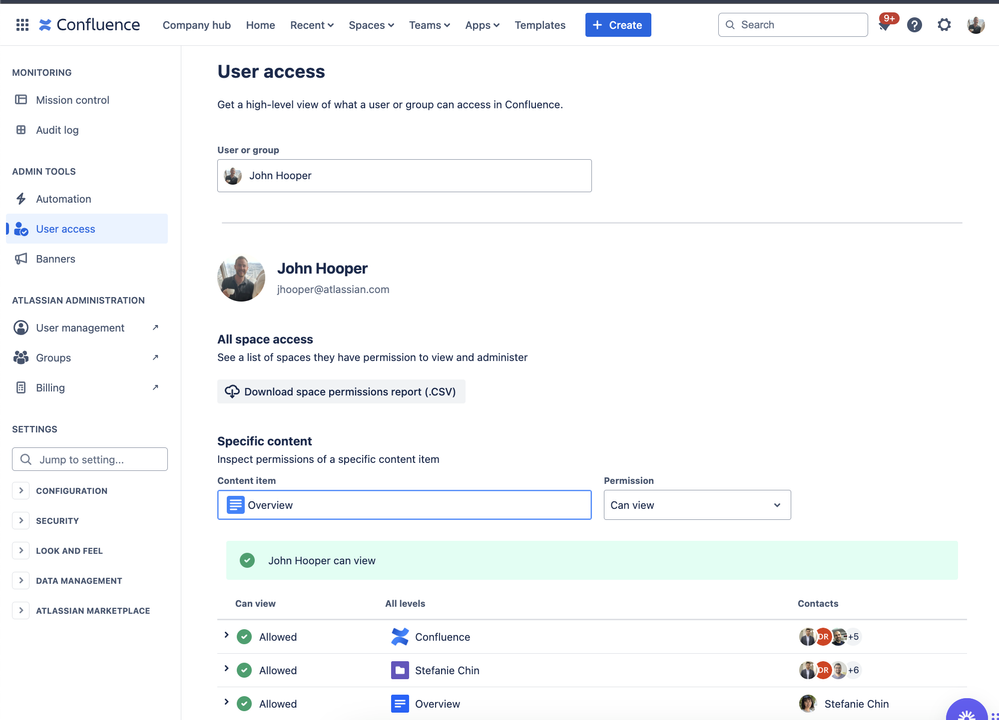Expand the CONFIGURATION settings section
The height and width of the screenshot is (720, 999).
click(21, 490)
